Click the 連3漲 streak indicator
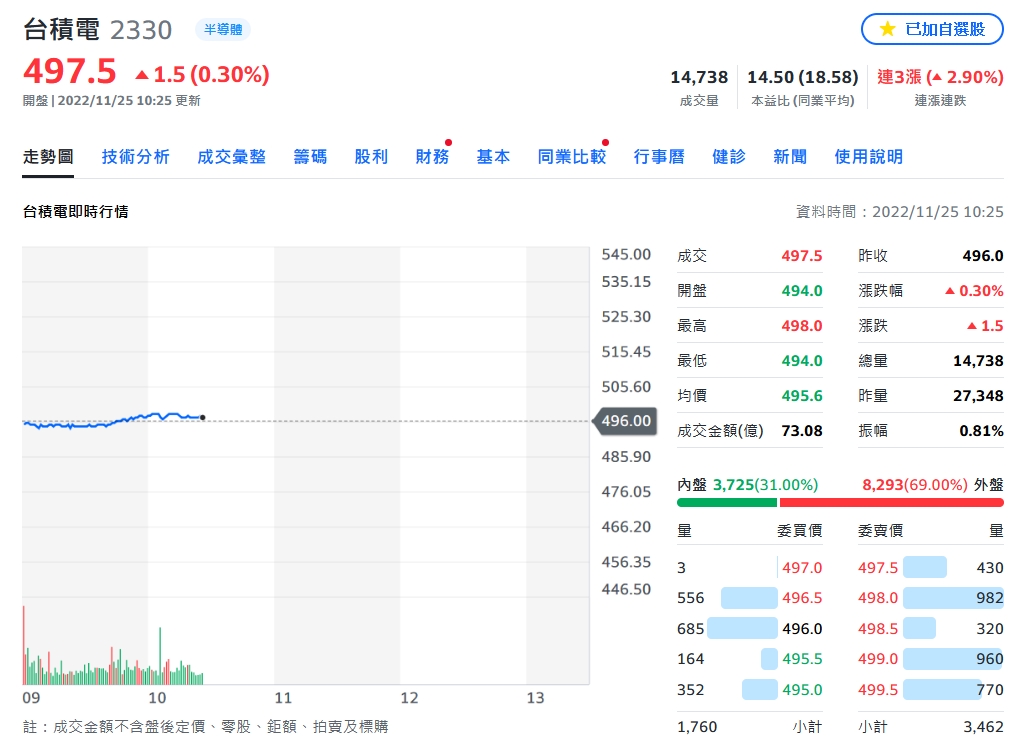This screenshot has width=1030, height=755. [940, 77]
